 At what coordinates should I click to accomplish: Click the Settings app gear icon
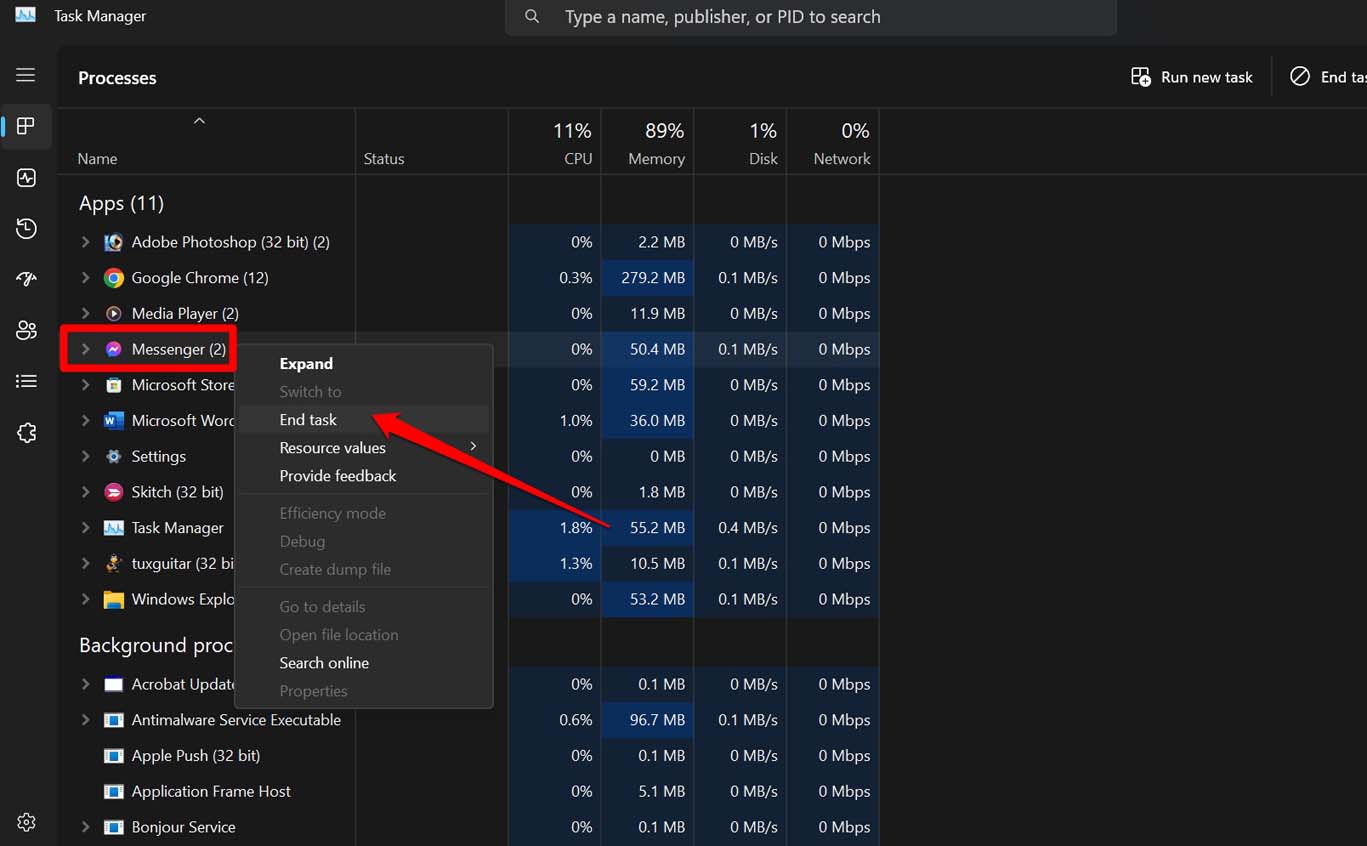coord(114,456)
